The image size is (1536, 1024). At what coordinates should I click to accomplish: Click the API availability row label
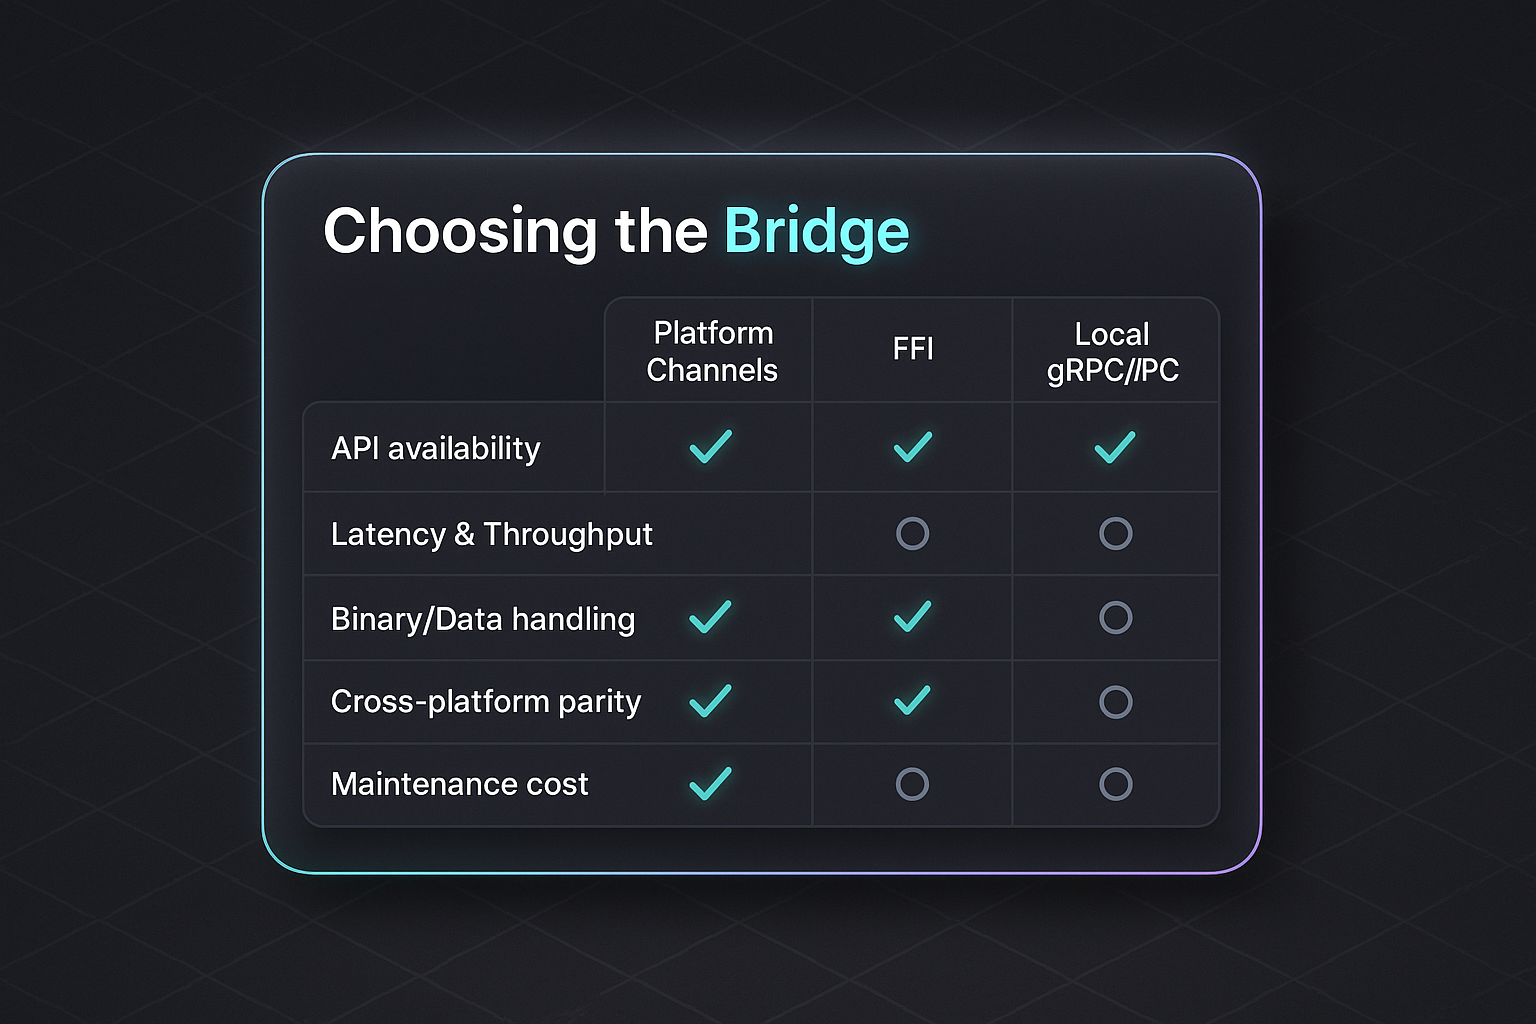point(436,448)
